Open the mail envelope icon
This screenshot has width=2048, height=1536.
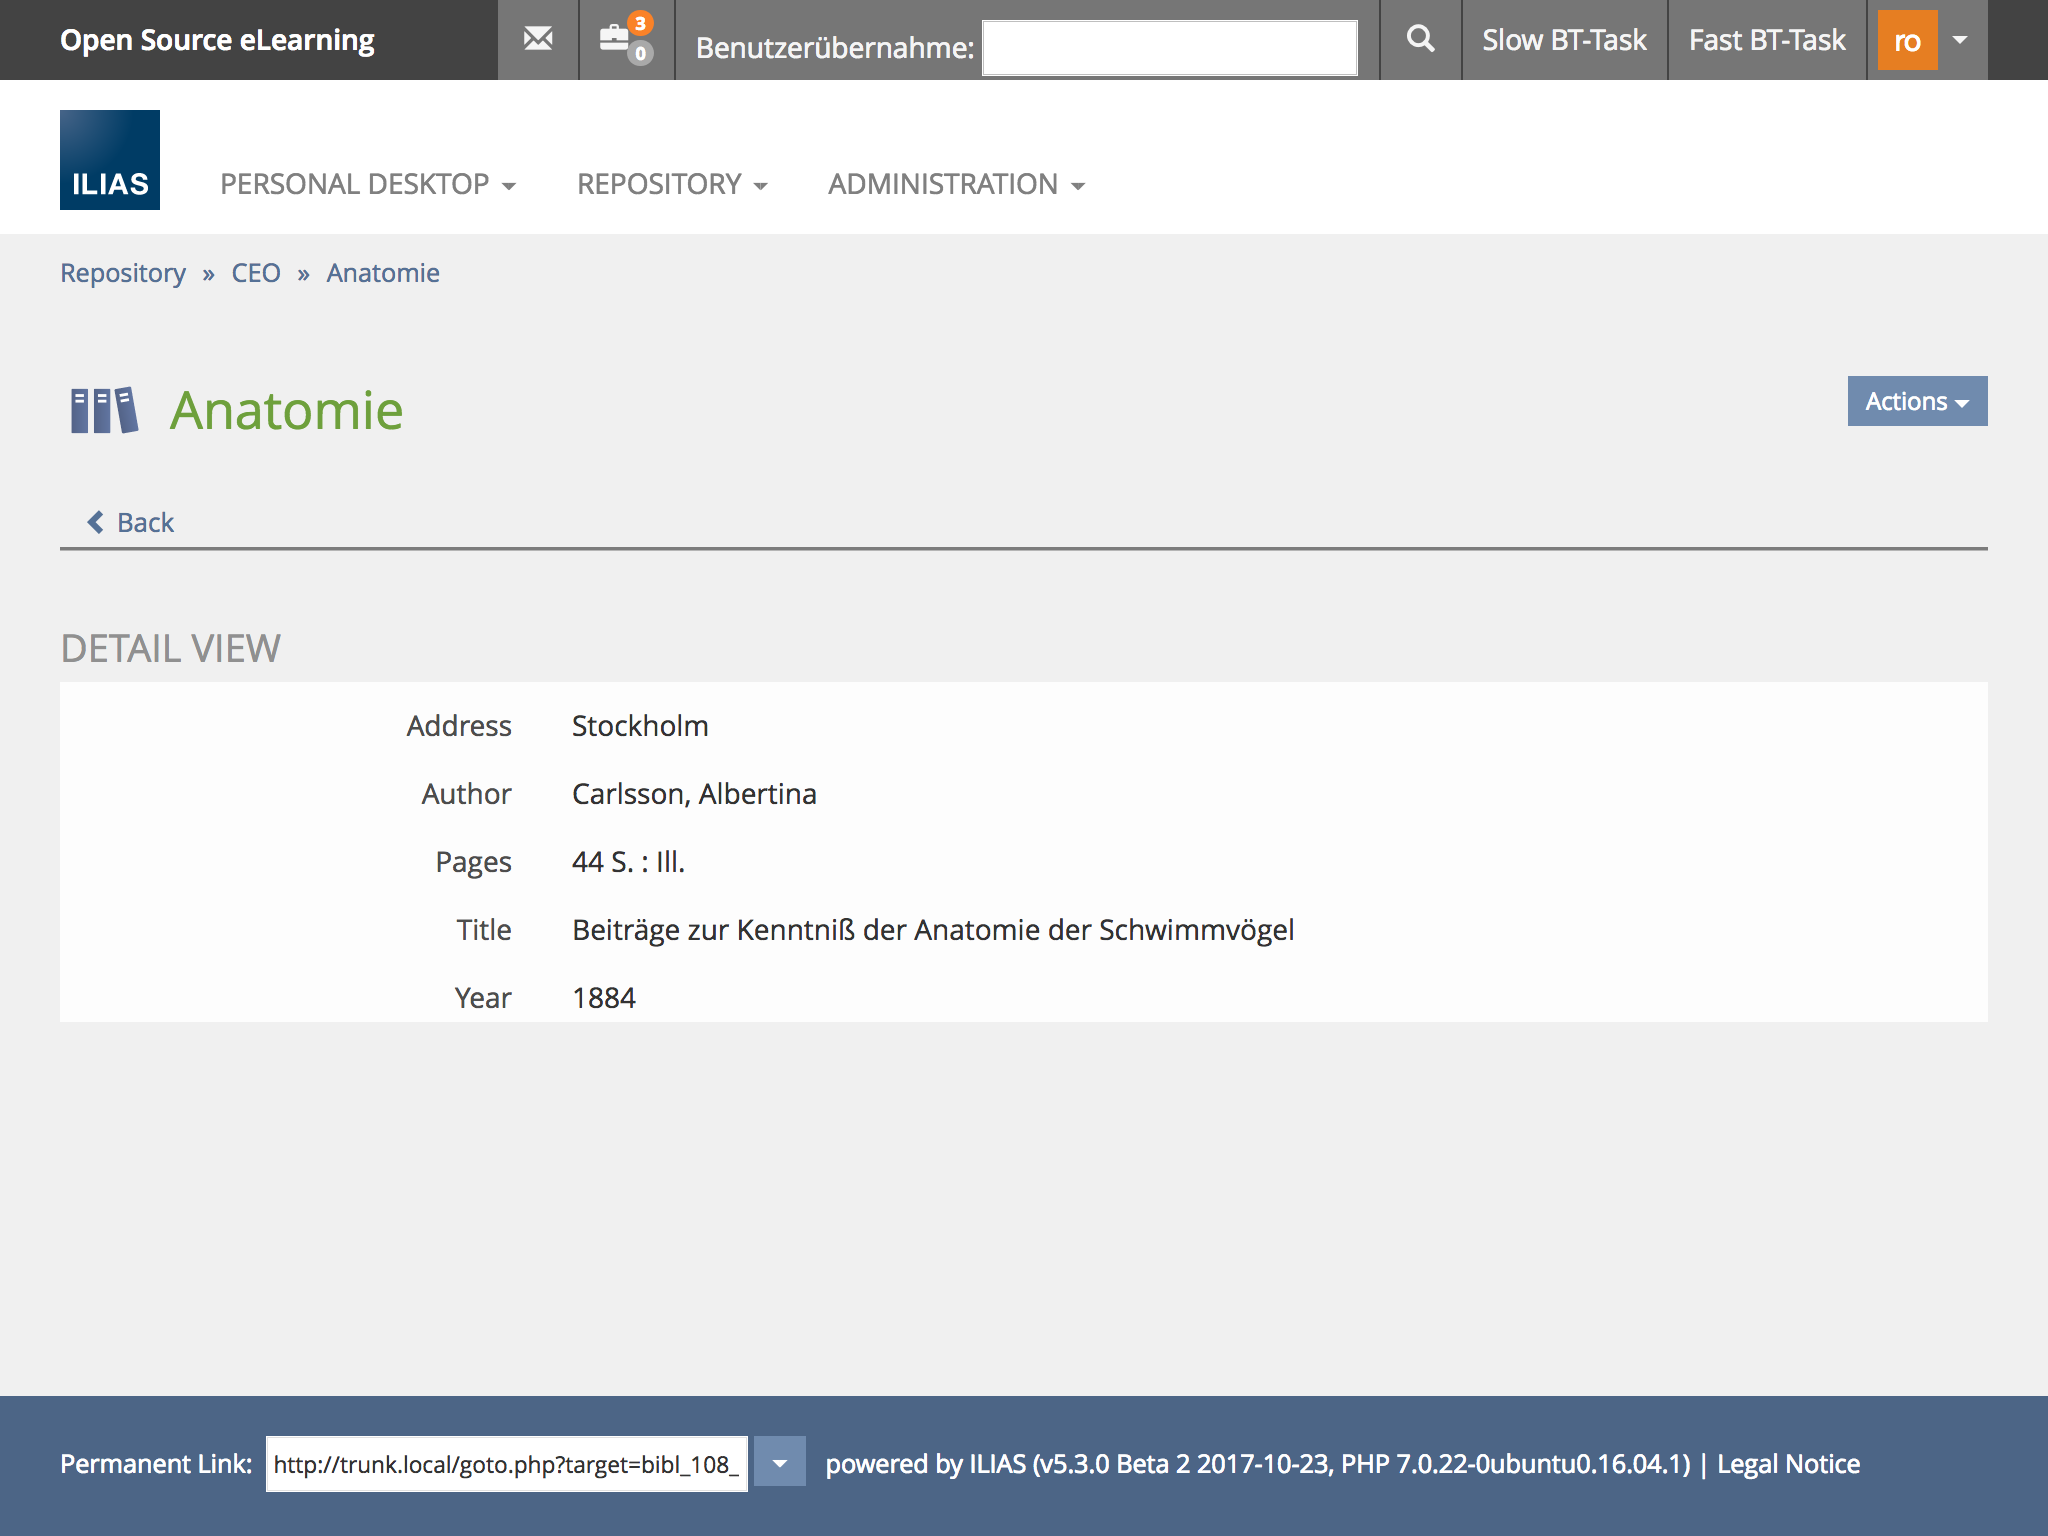(x=538, y=39)
